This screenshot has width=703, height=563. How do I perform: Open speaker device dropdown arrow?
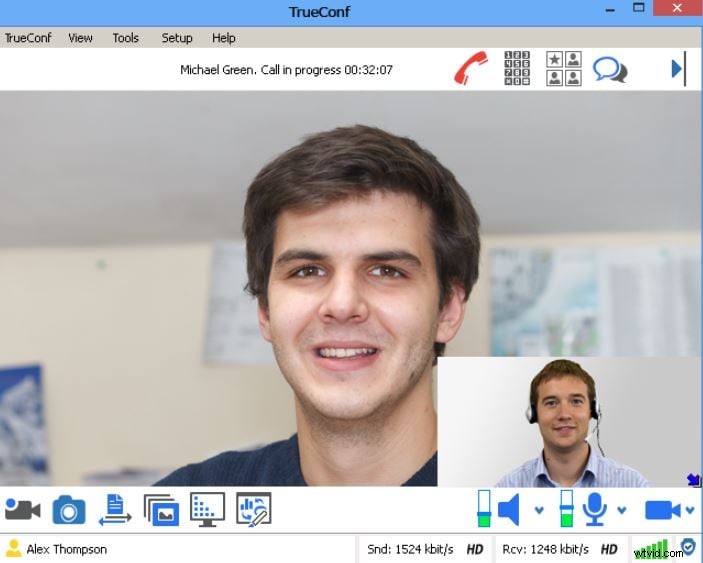(x=539, y=510)
